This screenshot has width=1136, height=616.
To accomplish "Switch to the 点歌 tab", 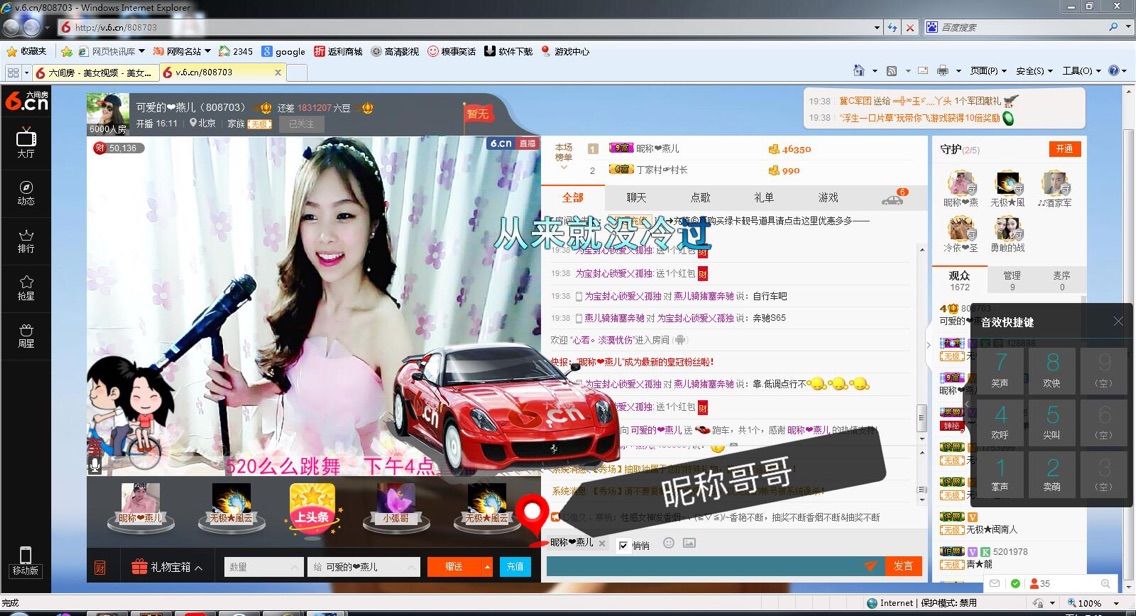I will (700, 197).
